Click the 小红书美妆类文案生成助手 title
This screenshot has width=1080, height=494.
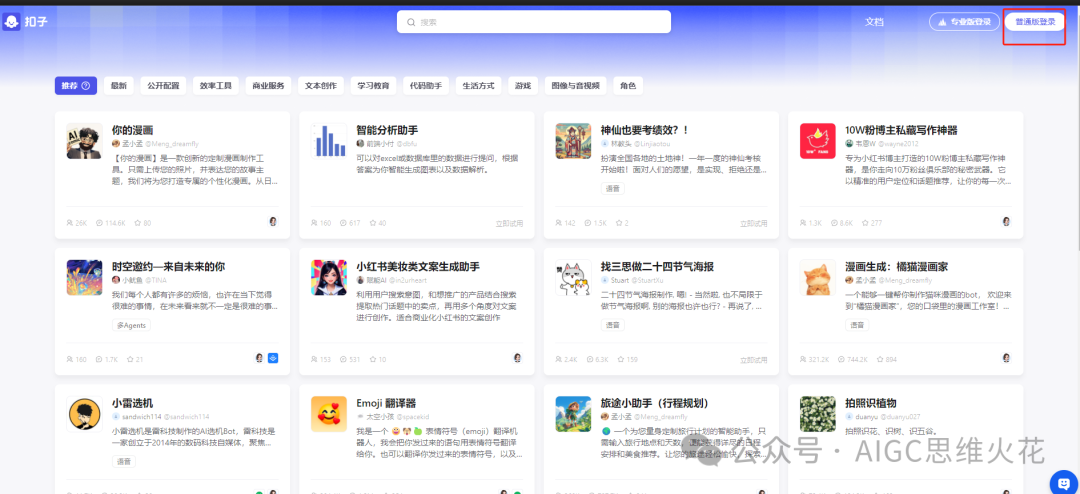point(418,266)
